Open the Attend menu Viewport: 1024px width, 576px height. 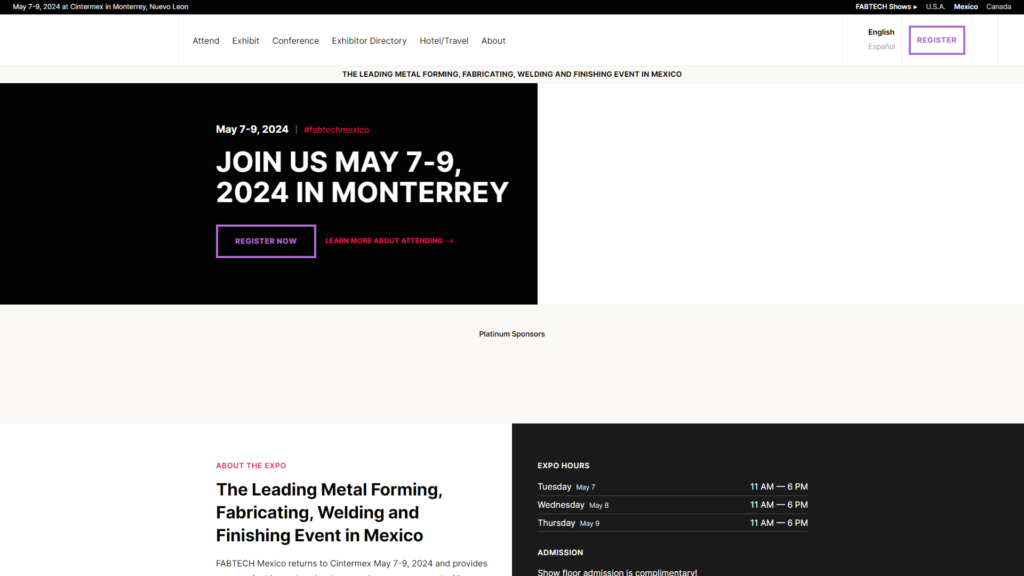tap(206, 40)
